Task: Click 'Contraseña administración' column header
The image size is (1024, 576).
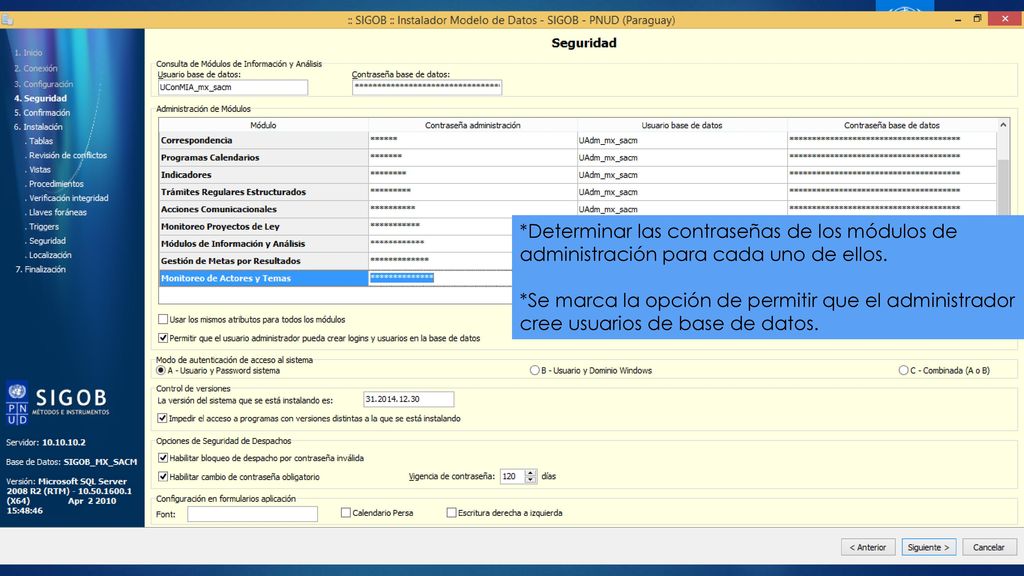Action: click(x=473, y=125)
